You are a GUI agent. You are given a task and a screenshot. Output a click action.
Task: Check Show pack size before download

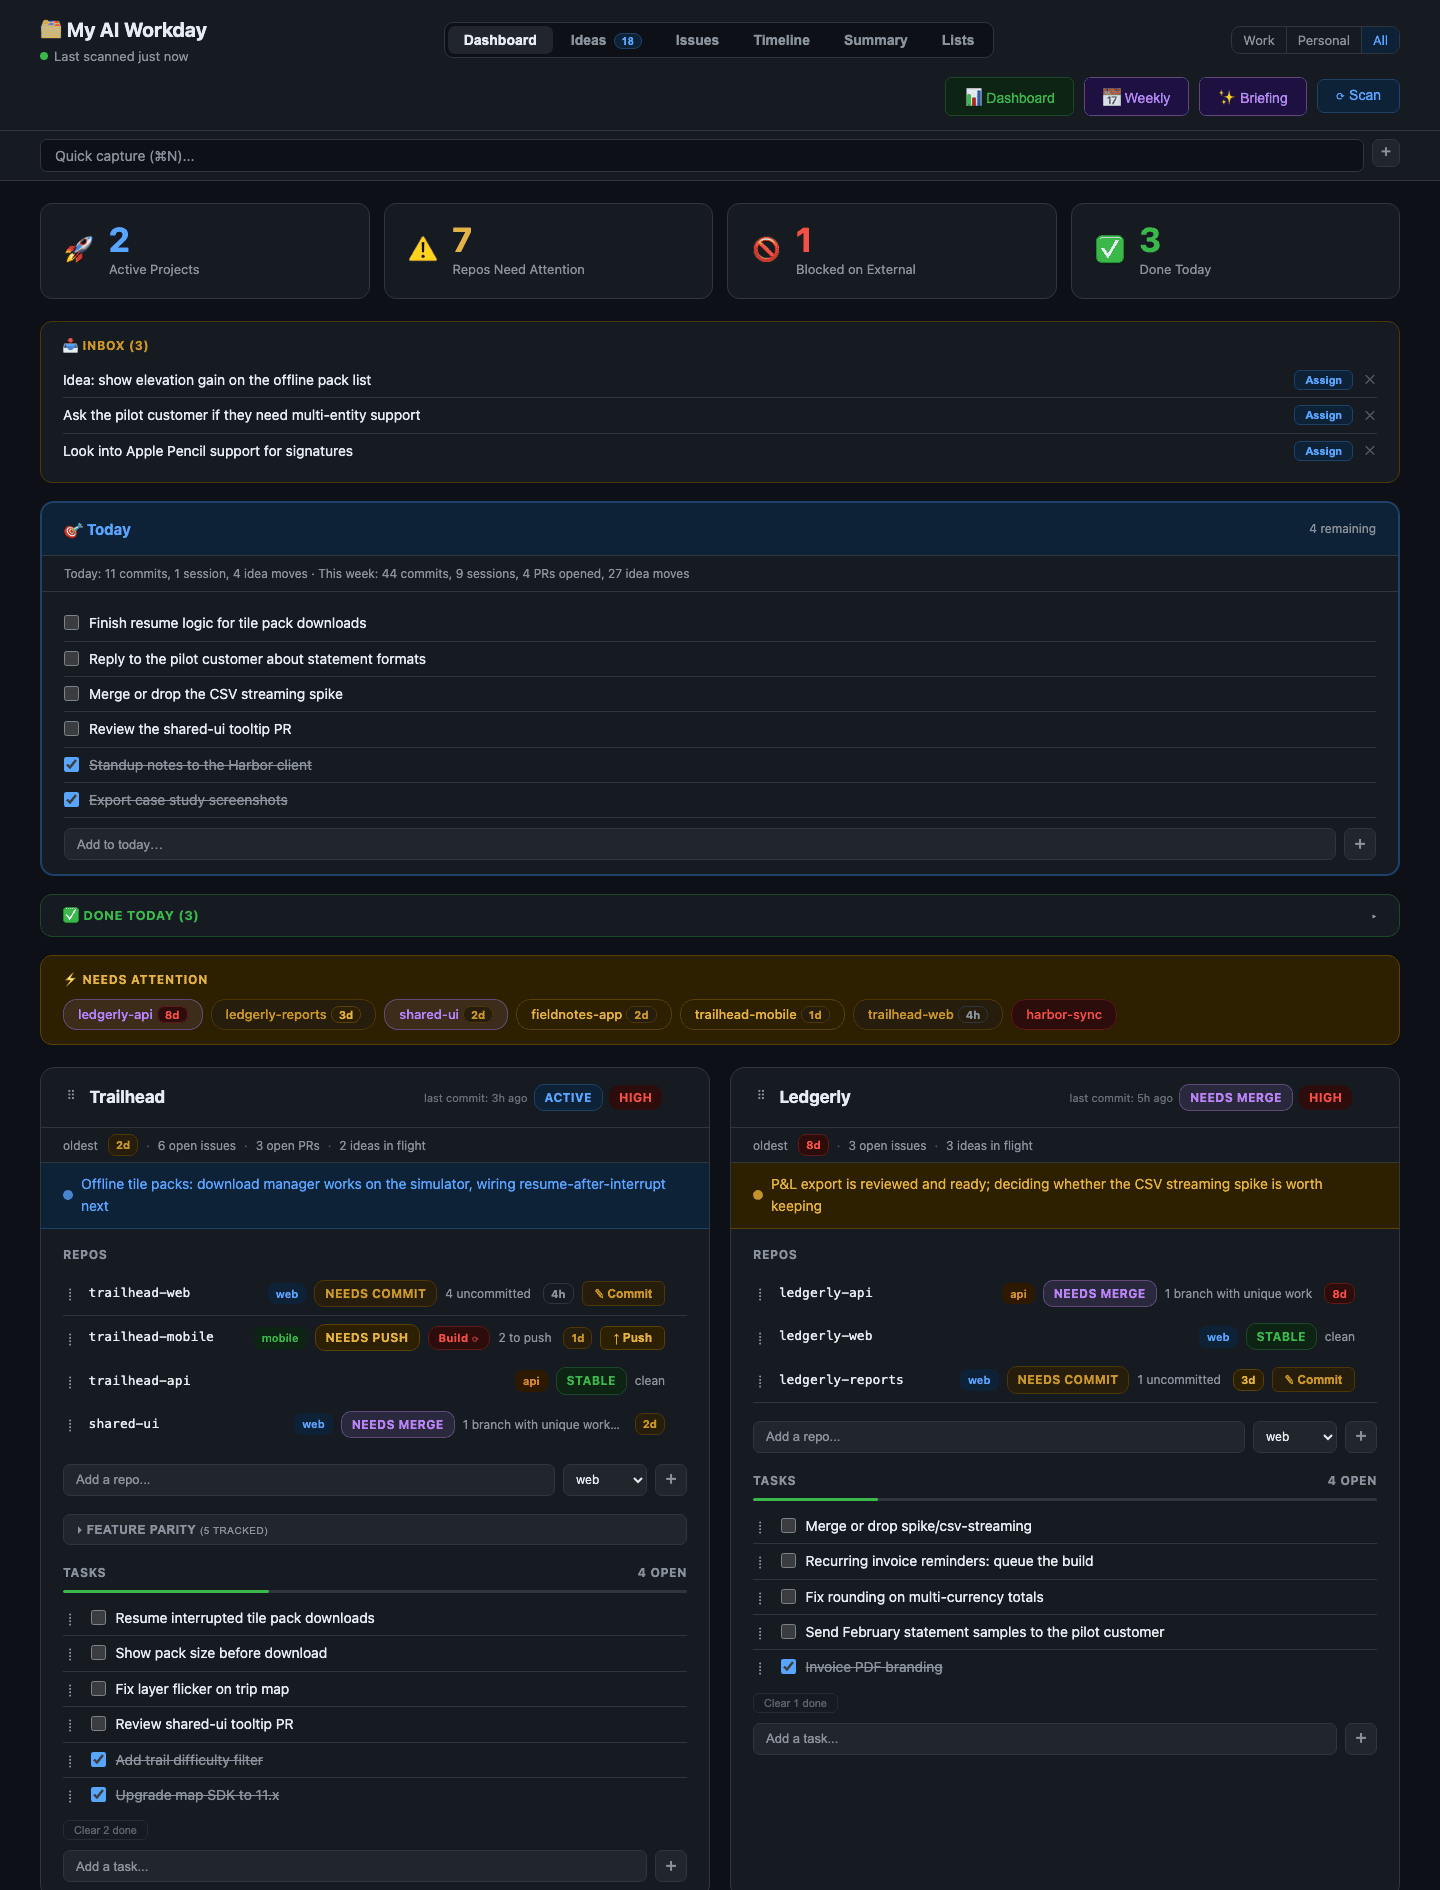pos(98,1653)
